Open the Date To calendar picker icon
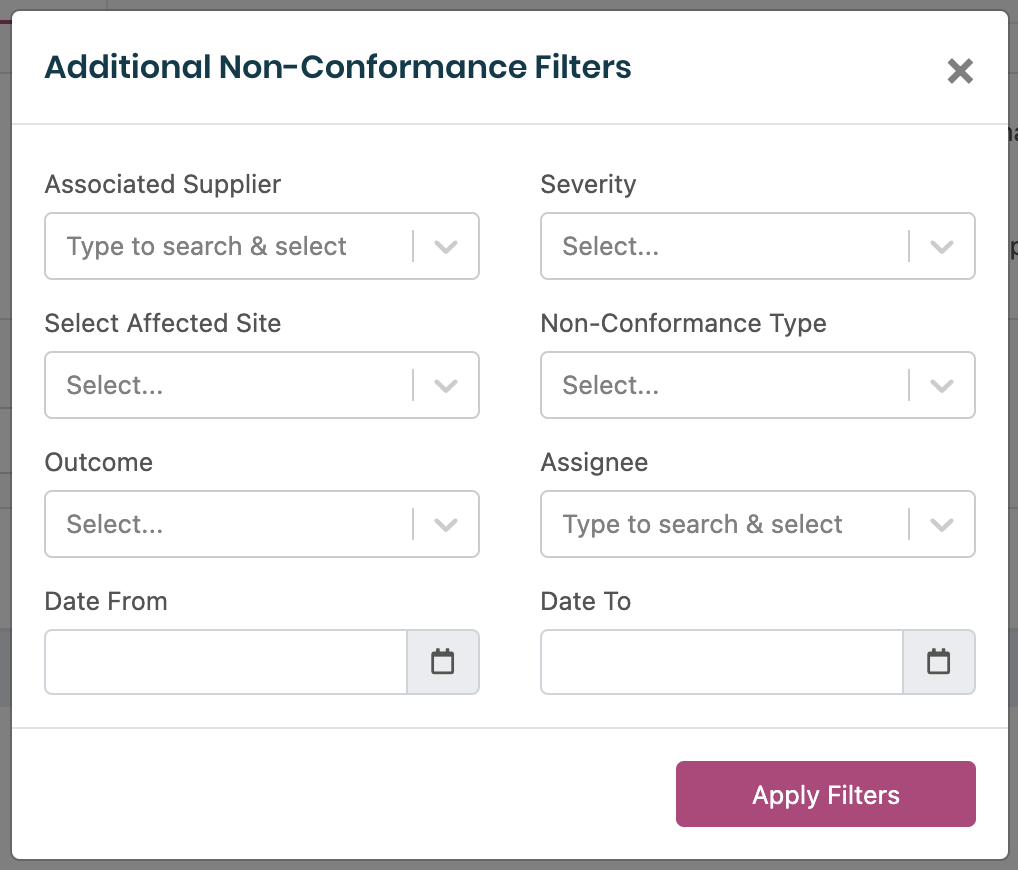The image size is (1018, 870). tap(938, 661)
